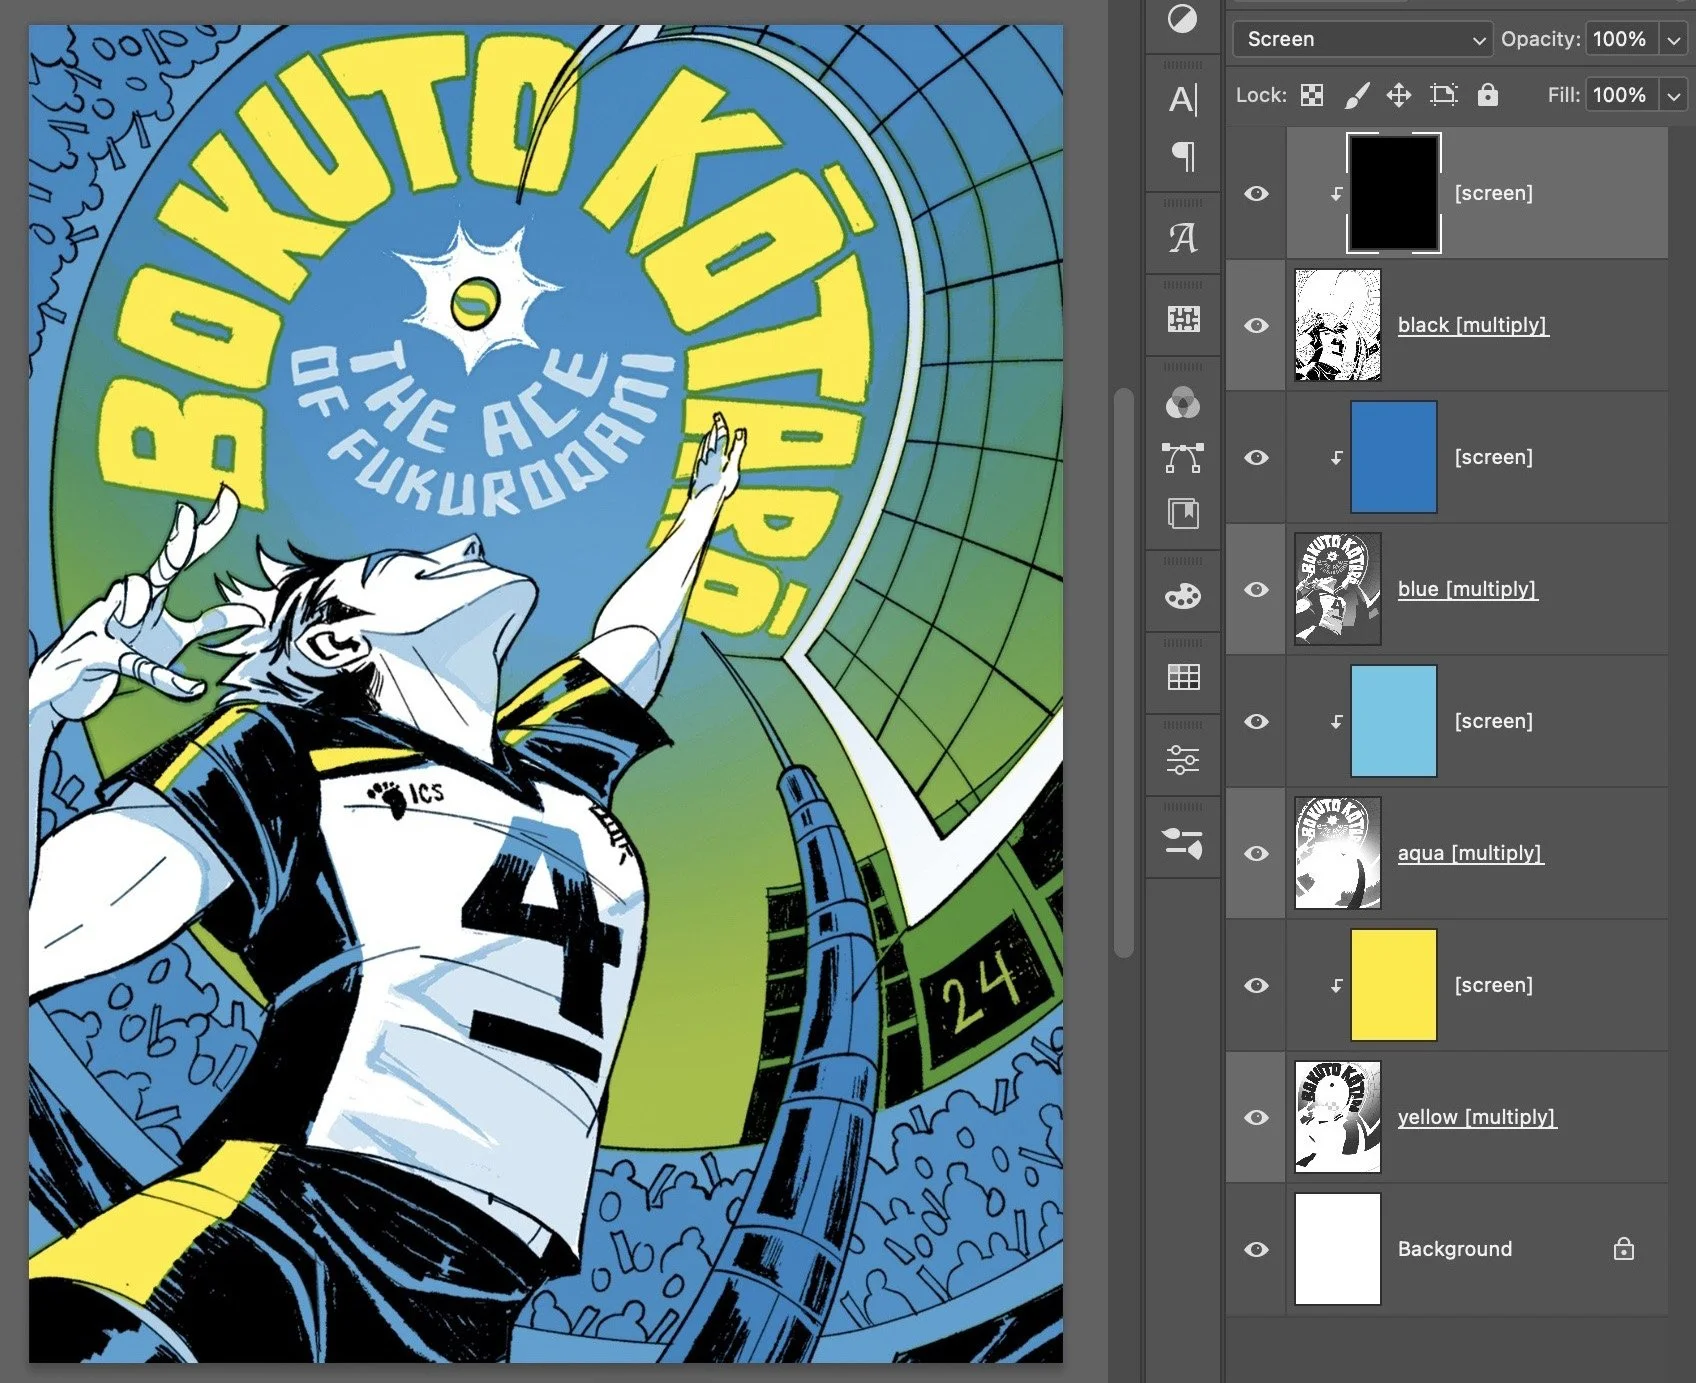Hide the black-filled [screen] layer
Screen dimensions: 1696x1383
[x=1257, y=193]
